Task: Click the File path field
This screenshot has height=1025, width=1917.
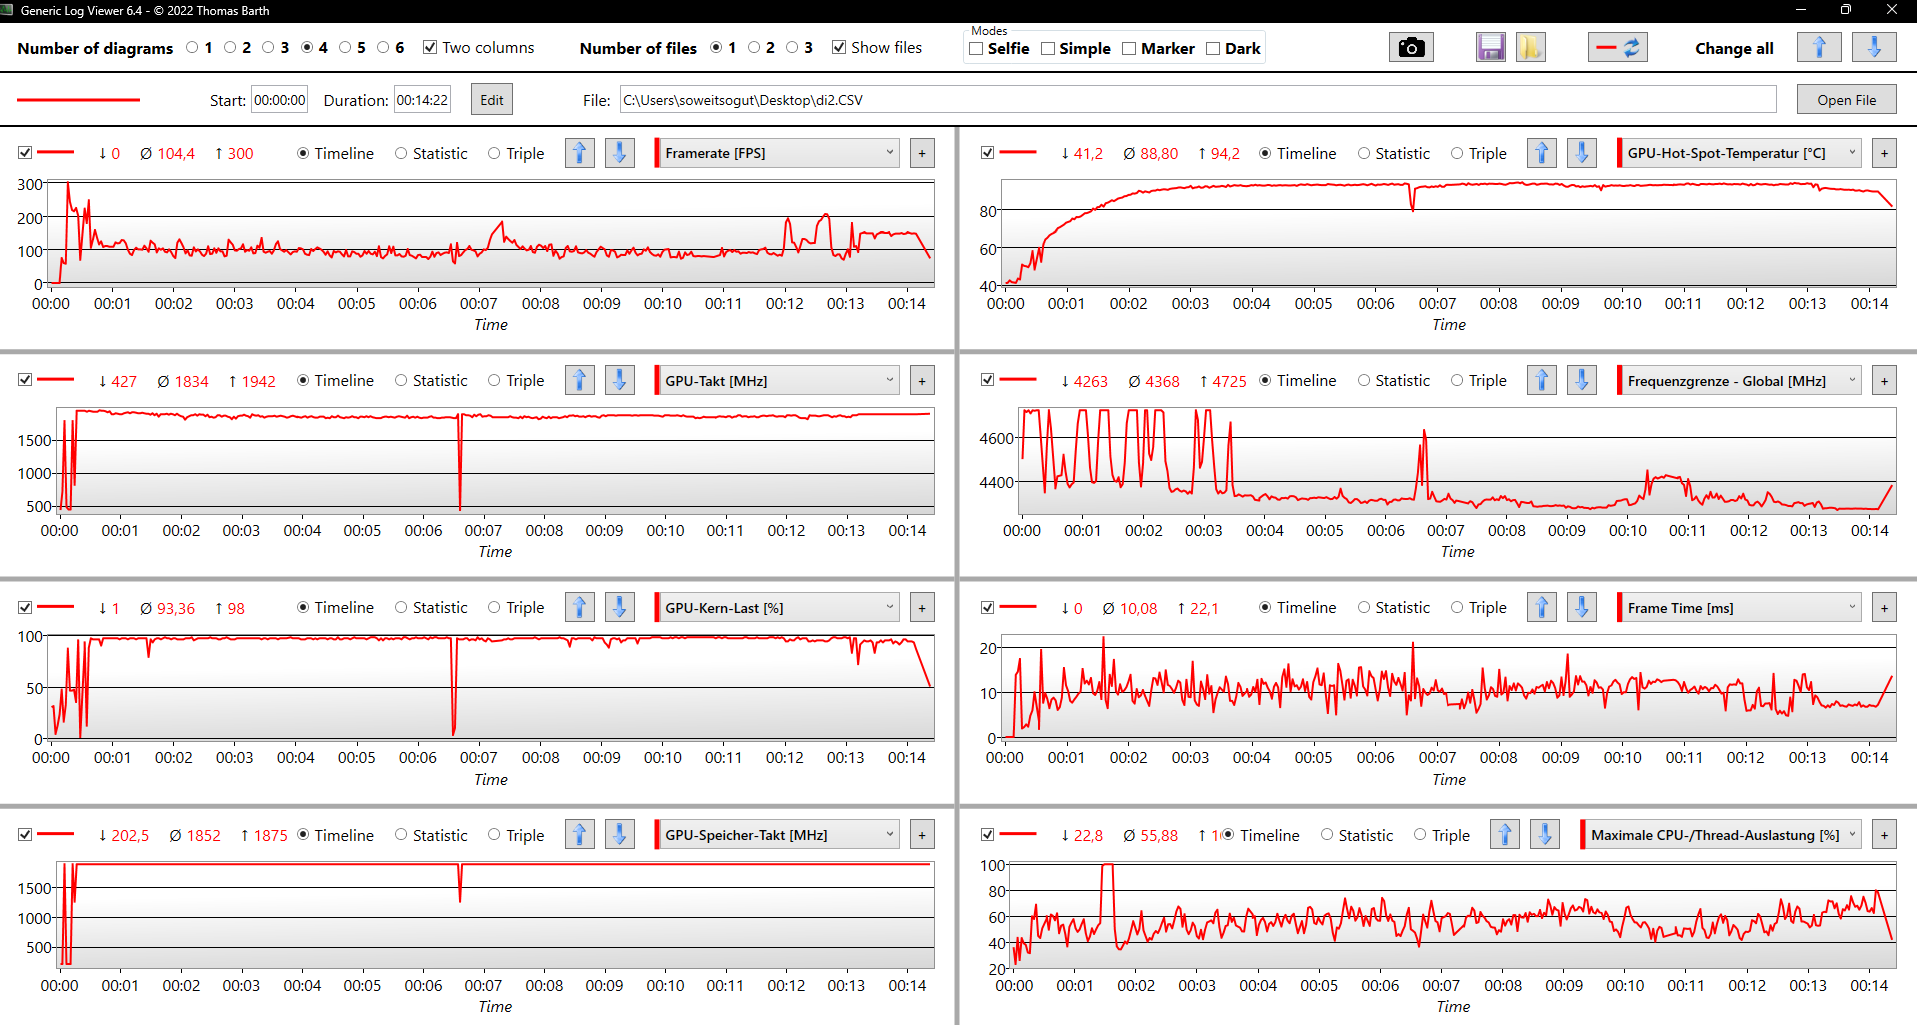Action: coord(1198,99)
